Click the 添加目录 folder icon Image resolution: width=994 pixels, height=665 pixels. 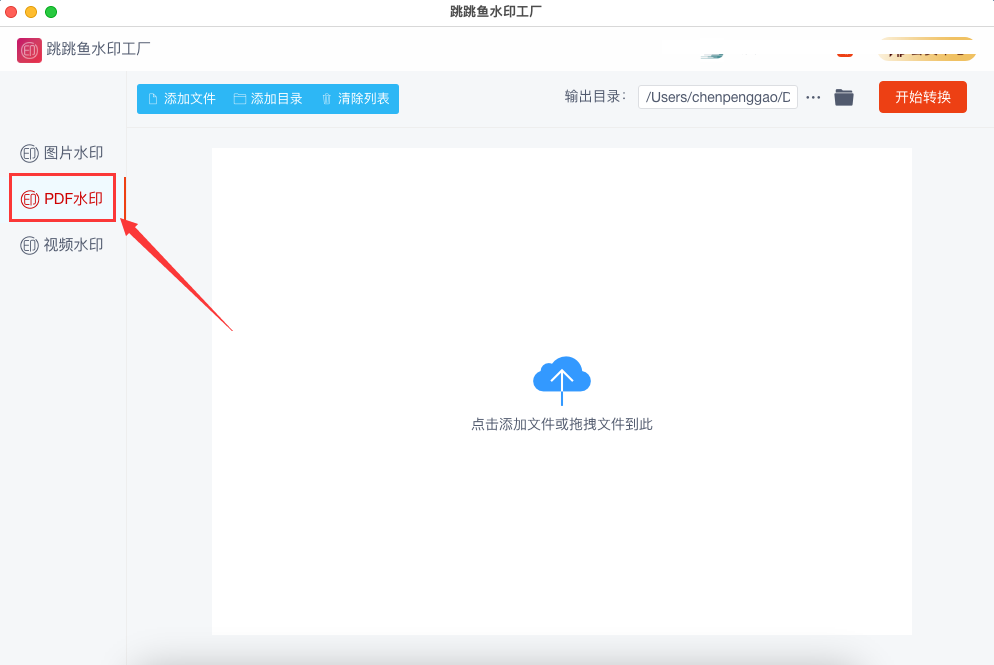coord(240,99)
